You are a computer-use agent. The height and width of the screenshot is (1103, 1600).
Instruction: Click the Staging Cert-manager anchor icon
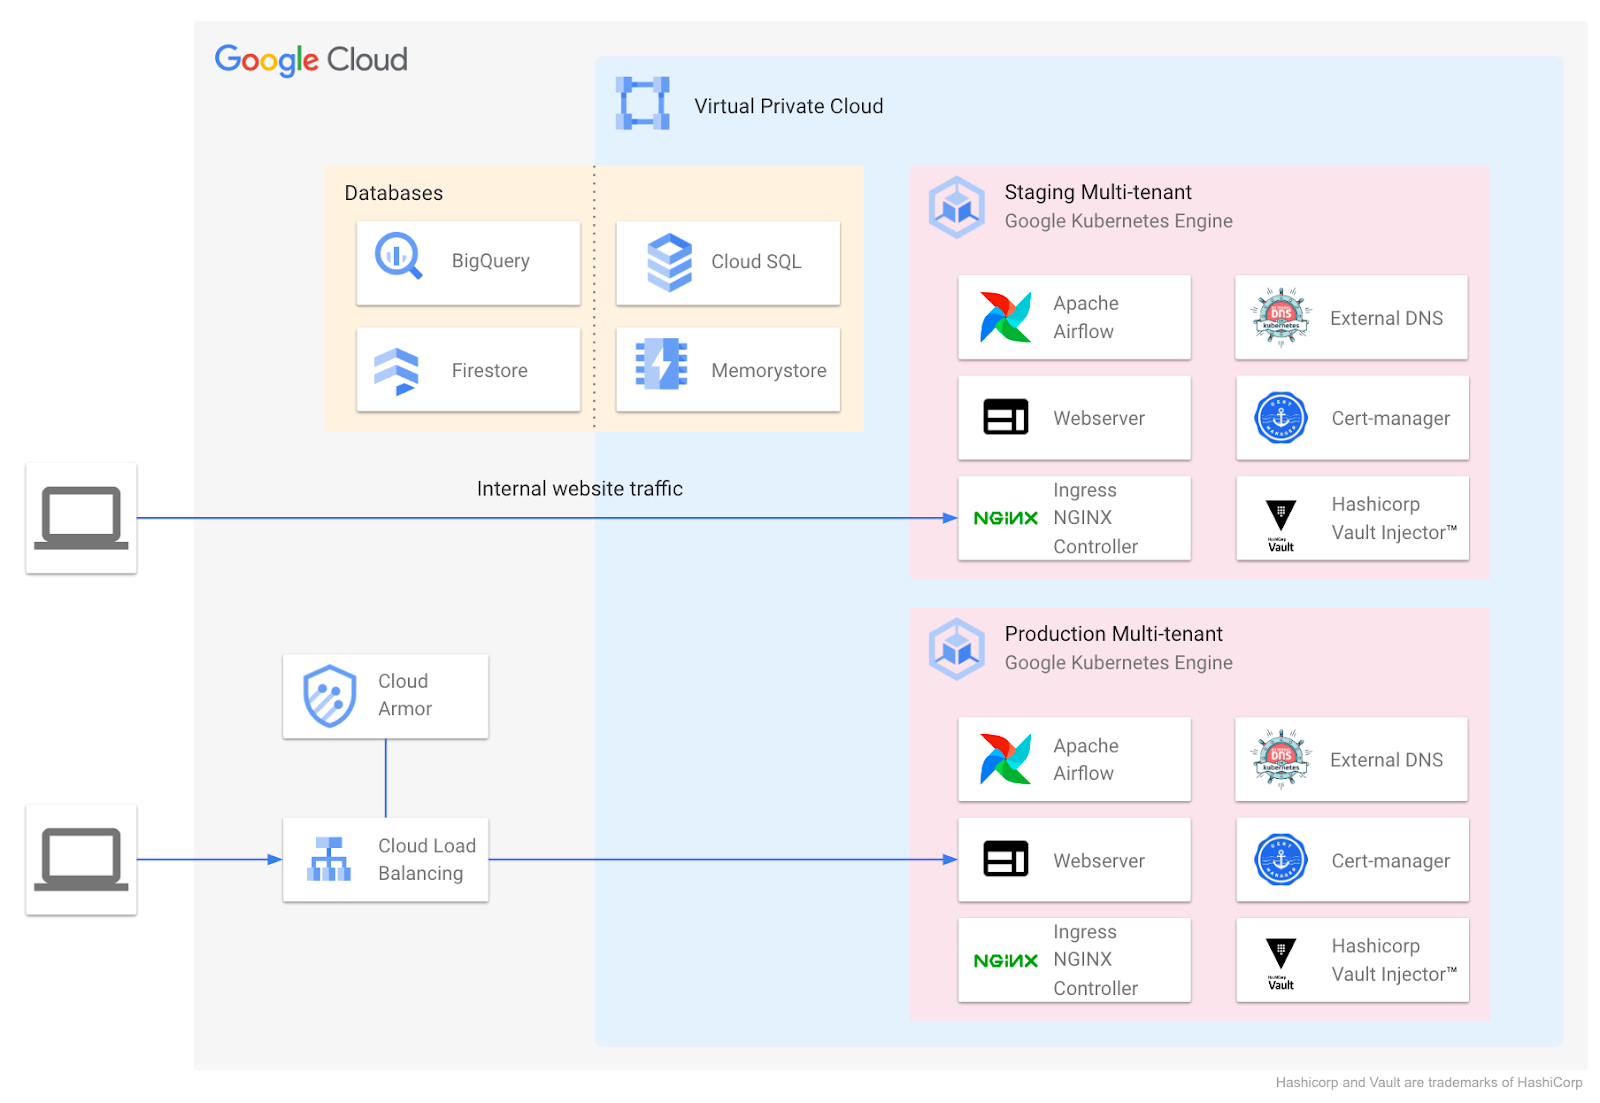1281,418
